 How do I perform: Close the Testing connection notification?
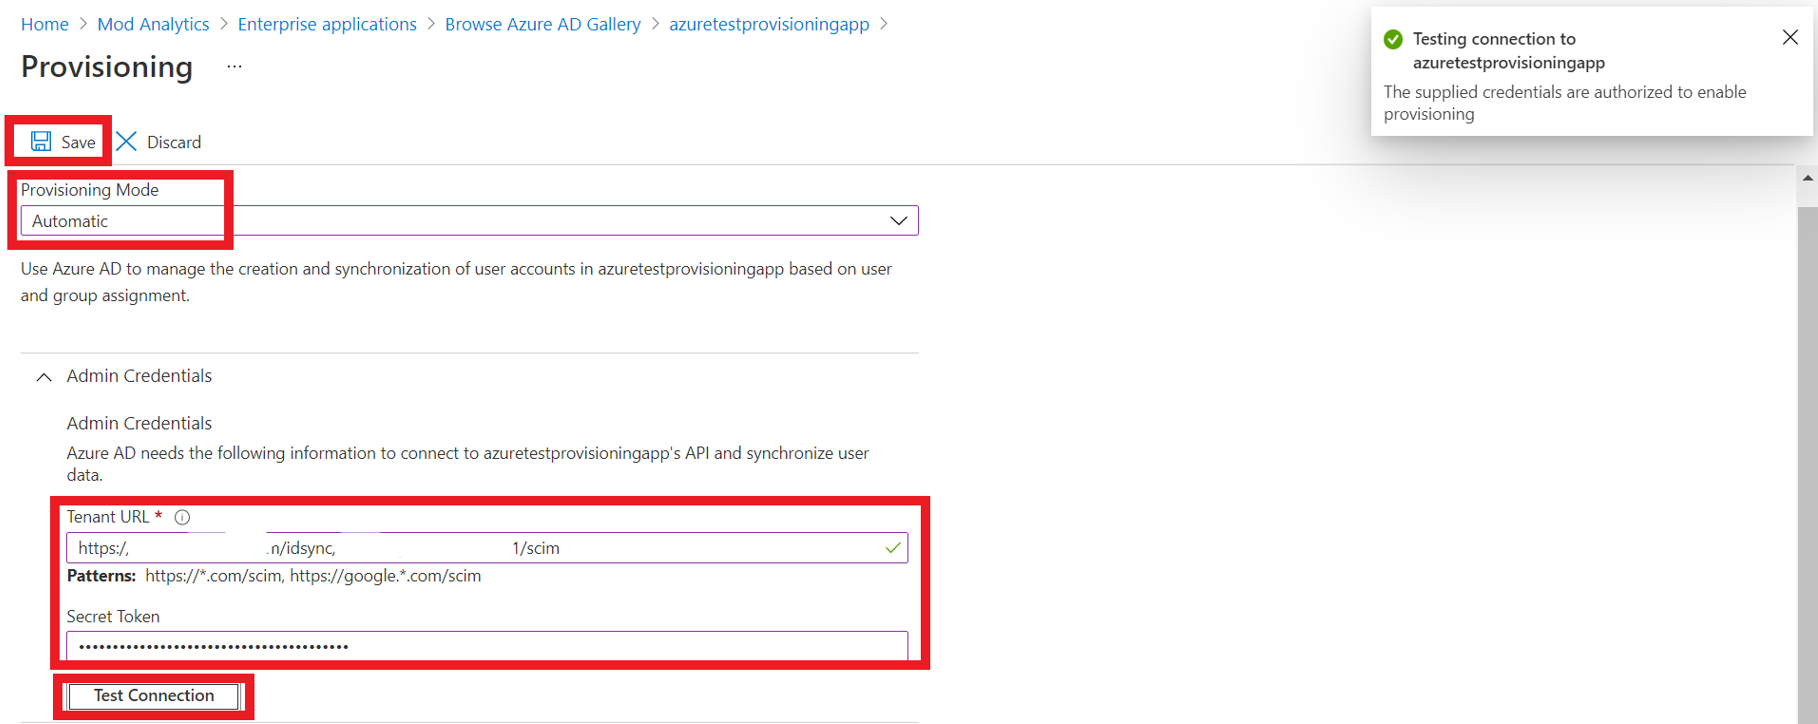point(1790,38)
